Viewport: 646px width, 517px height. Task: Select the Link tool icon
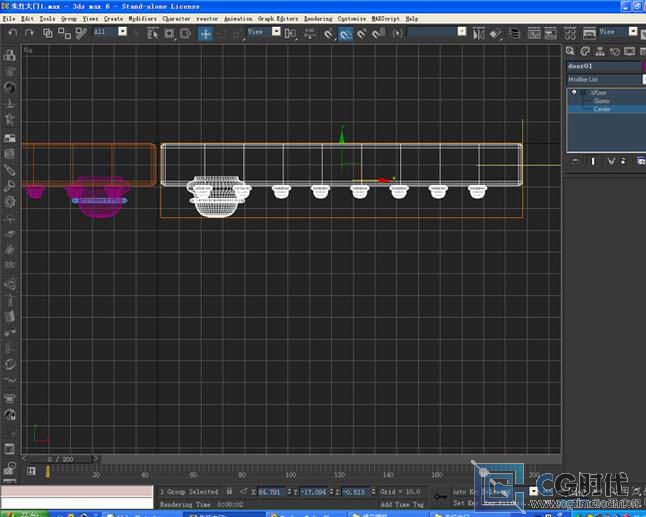click(x=48, y=33)
